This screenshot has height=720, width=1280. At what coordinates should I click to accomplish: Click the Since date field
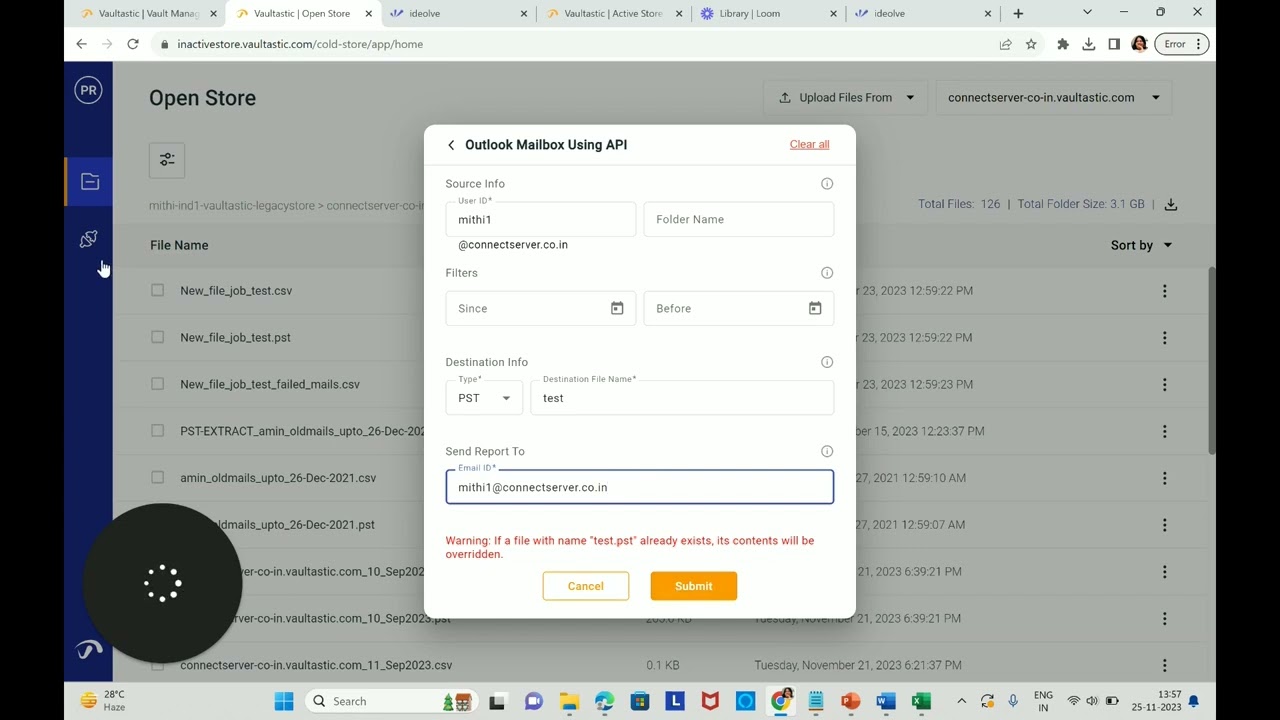(x=541, y=308)
